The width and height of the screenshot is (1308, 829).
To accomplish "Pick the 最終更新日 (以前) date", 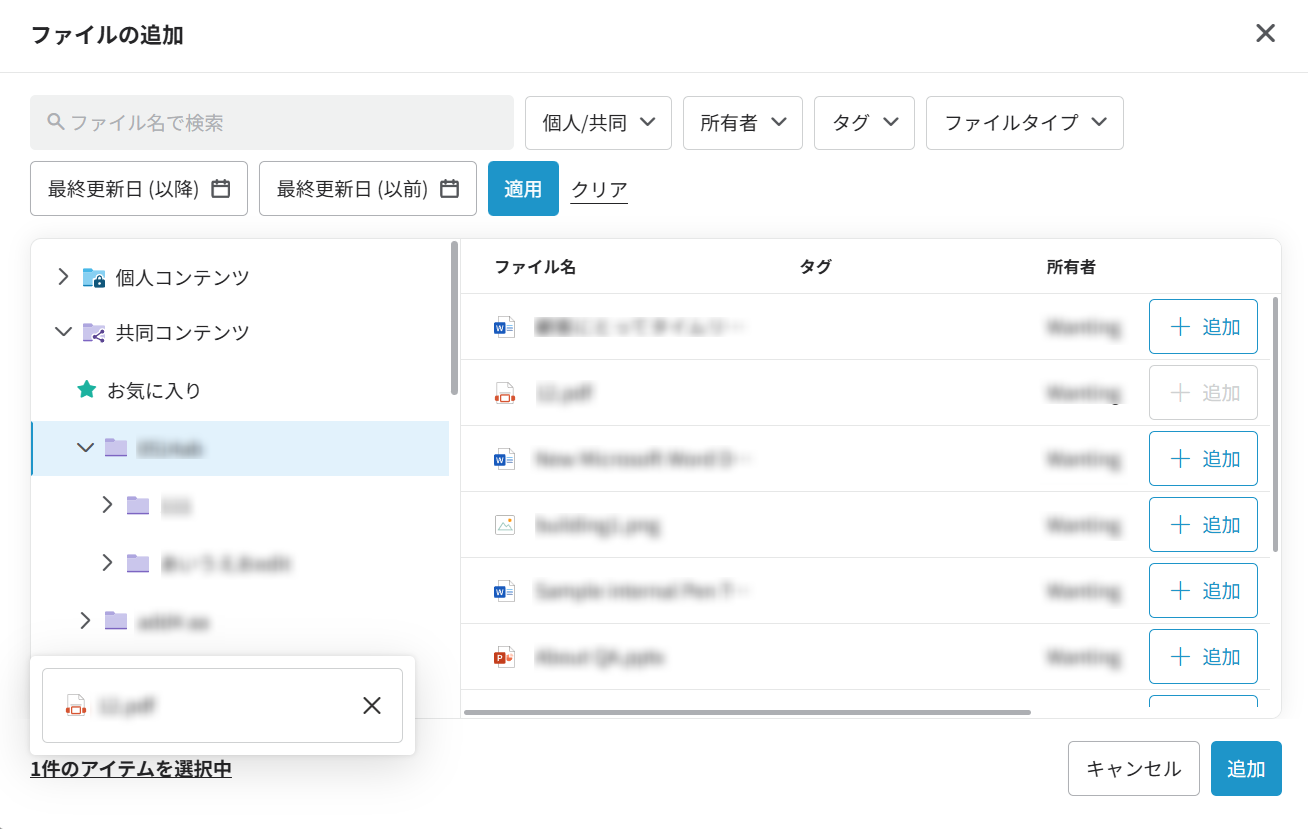I will click(368, 188).
